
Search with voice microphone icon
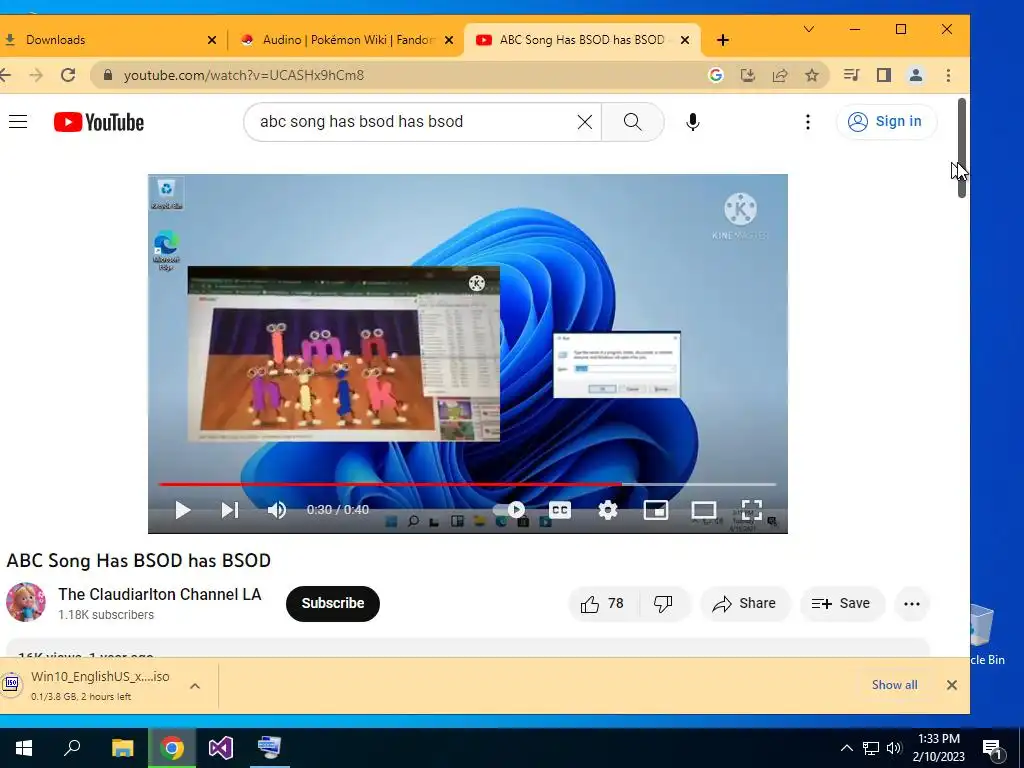[x=693, y=122]
